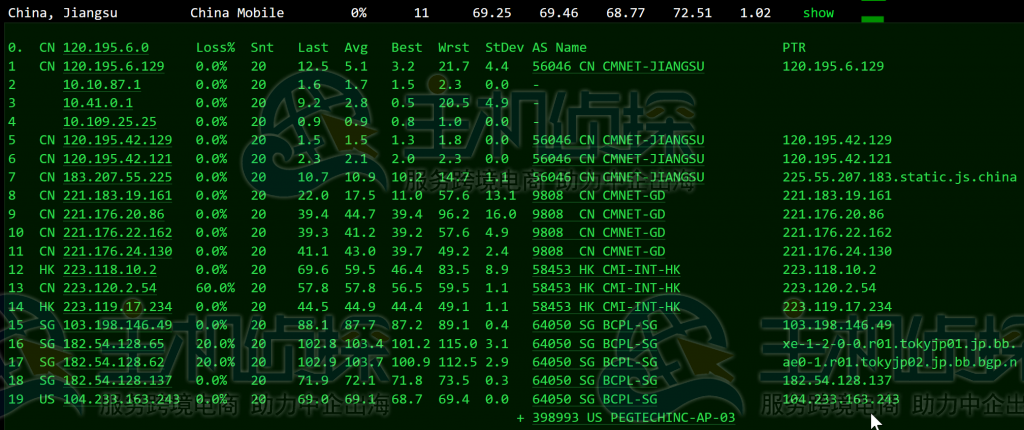Select PTR text xe-1-2-0-0.r01.tokyjp01.jp.bb
This screenshot has width=1024, height=430.
click(x=900, y=344)
